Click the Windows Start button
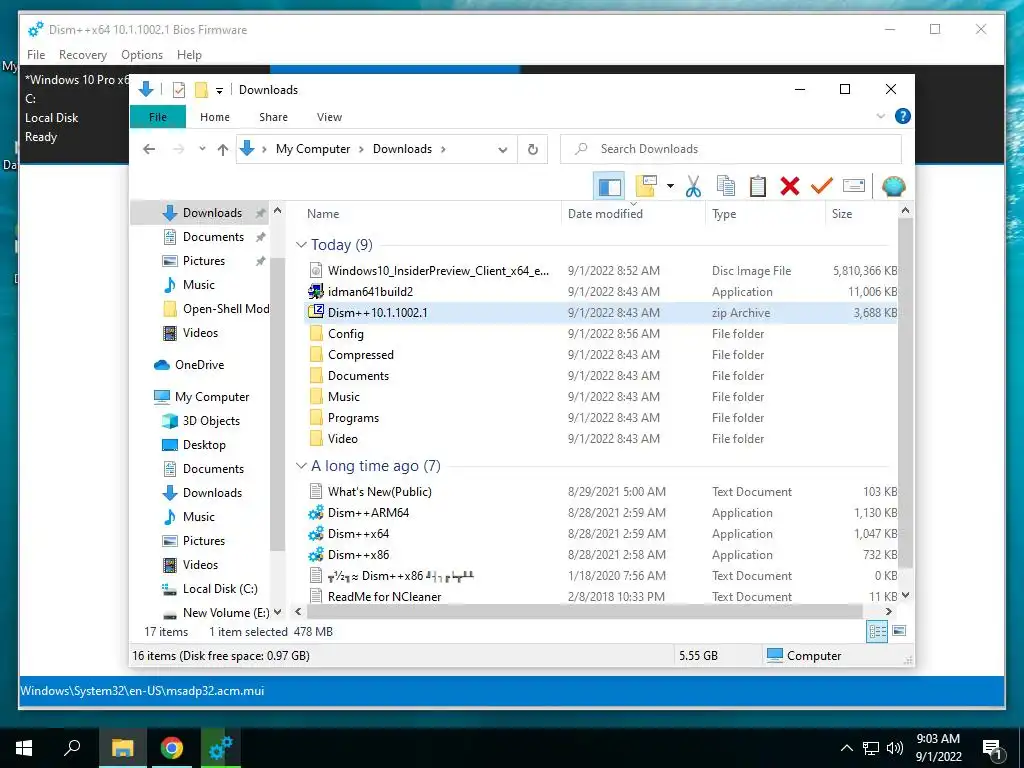This screenshot has height=768, width=1024. pyautogui.click(x=24, y=748)
